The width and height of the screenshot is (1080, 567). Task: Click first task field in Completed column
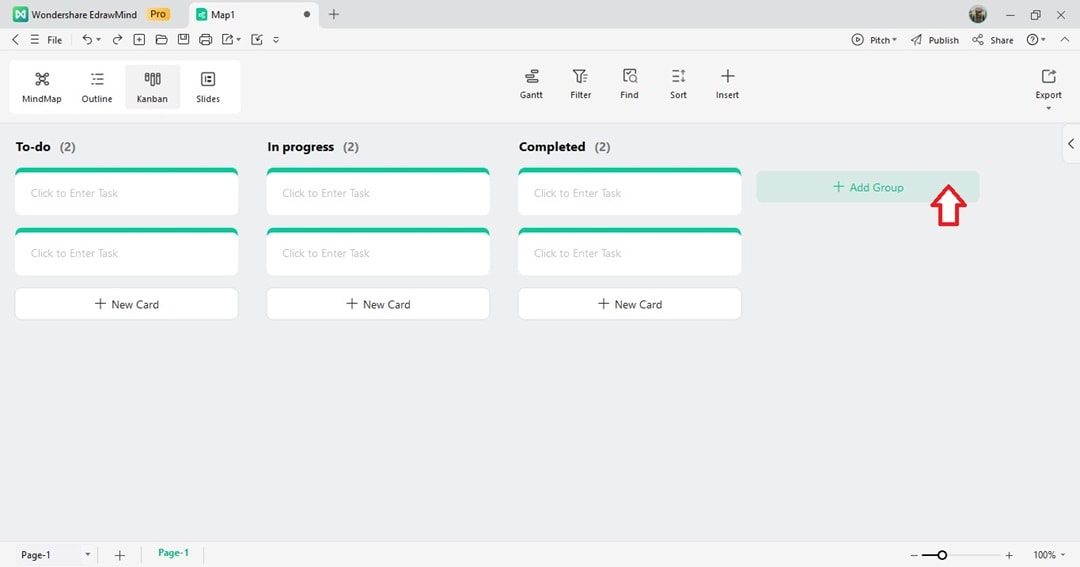(x=629, y=193)
